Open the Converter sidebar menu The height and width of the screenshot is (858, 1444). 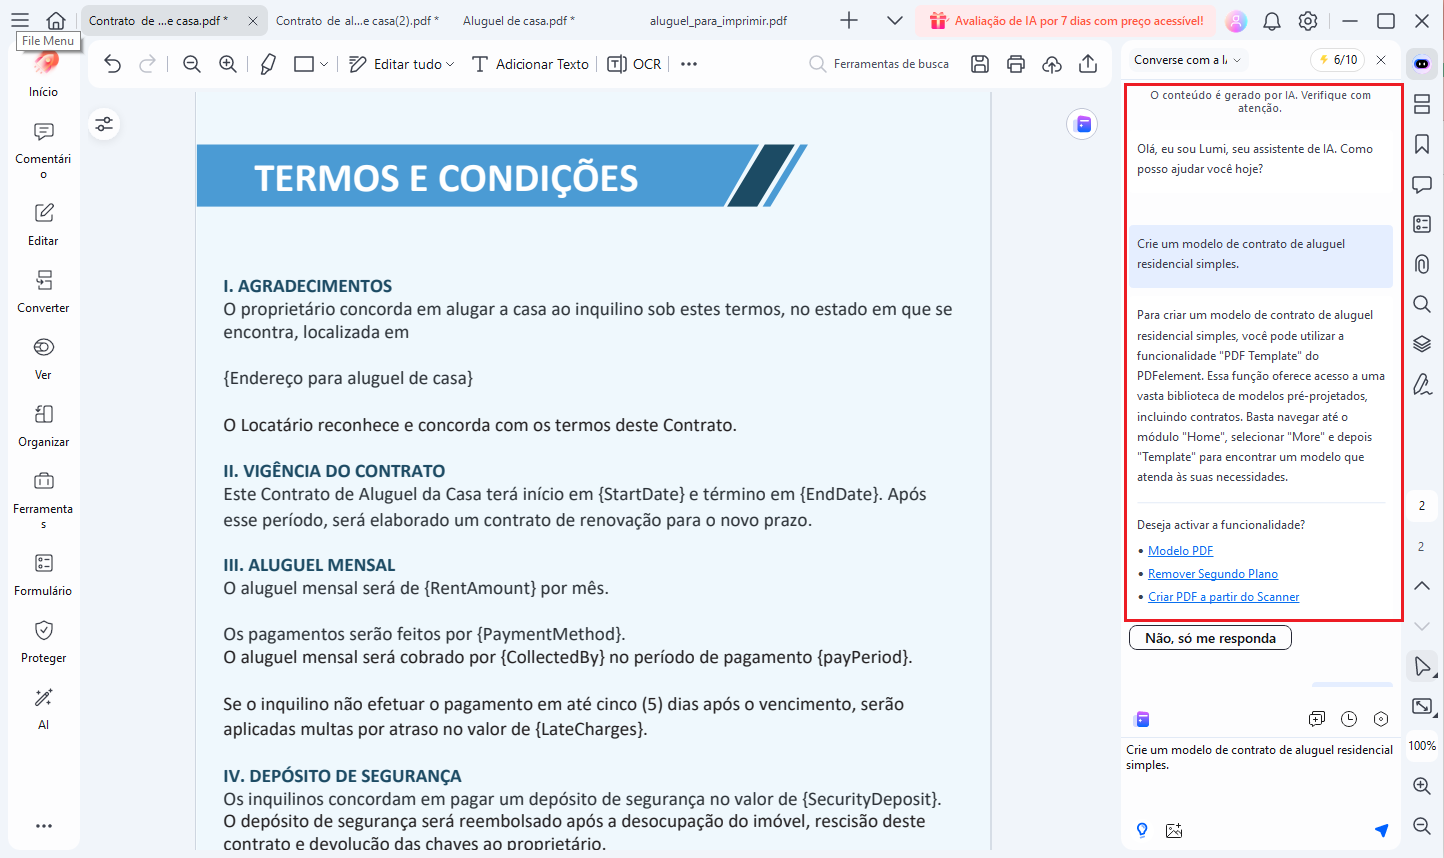pos(42,292)
